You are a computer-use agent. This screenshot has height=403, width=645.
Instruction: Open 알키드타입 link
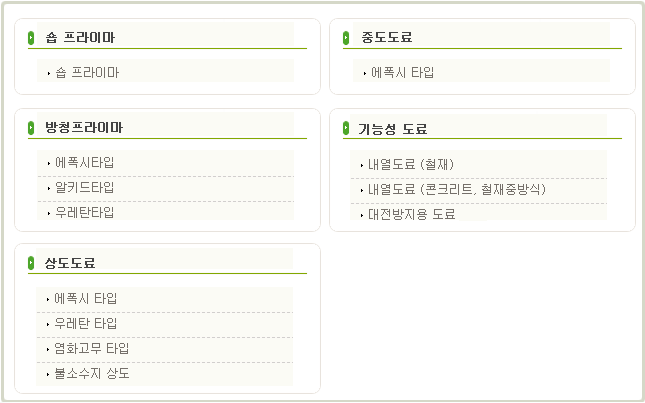click(85, 188)
